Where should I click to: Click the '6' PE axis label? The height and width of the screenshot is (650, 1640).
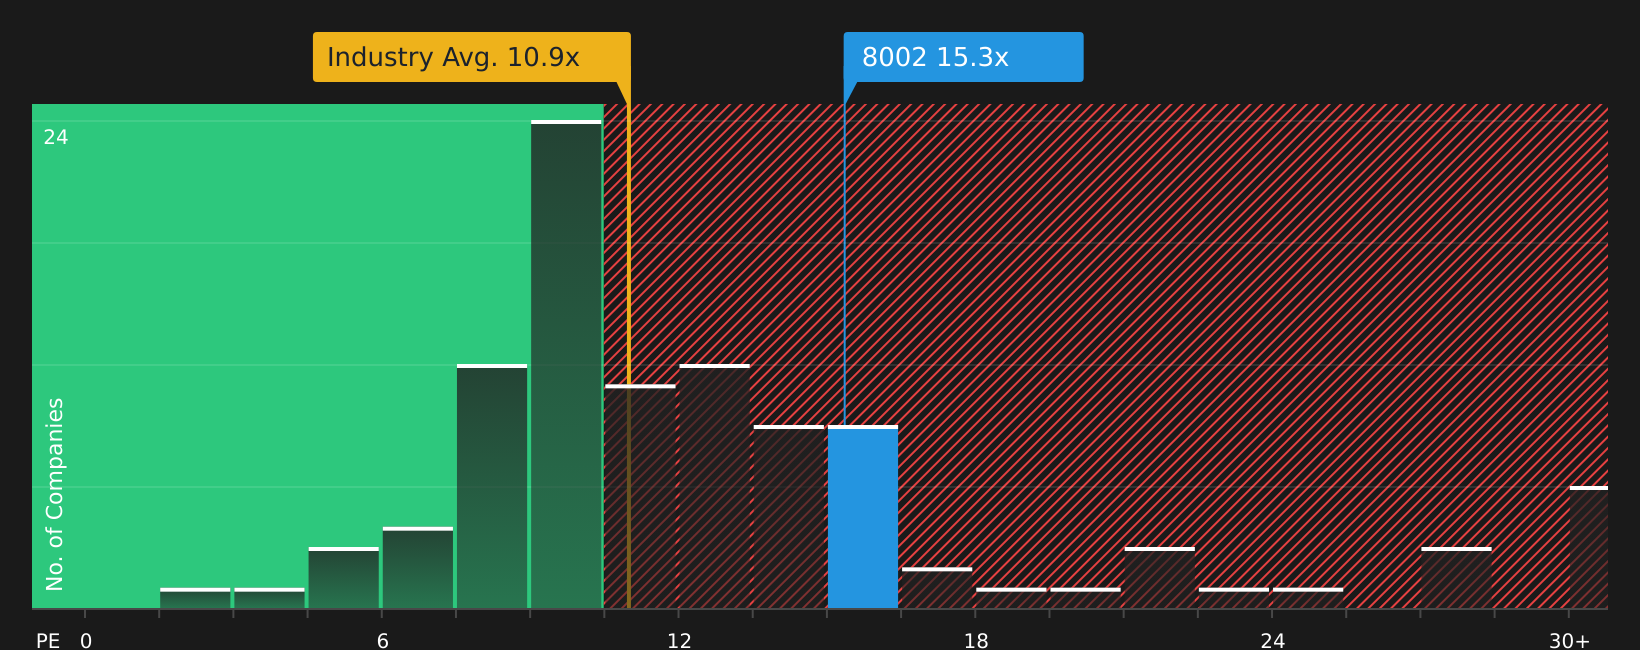click(x=382, y=641)
